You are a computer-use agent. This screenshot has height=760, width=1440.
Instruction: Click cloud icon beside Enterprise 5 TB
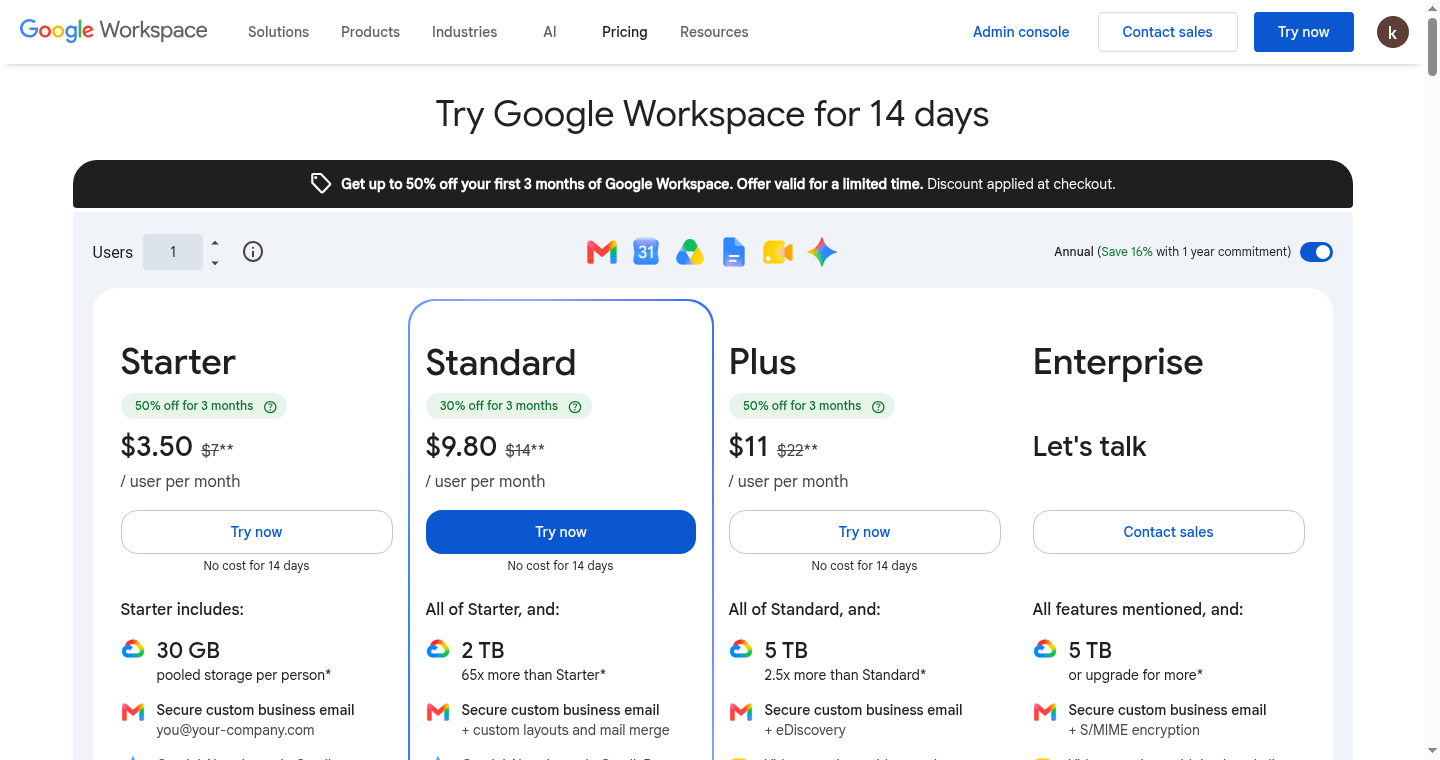[1045, 650]
